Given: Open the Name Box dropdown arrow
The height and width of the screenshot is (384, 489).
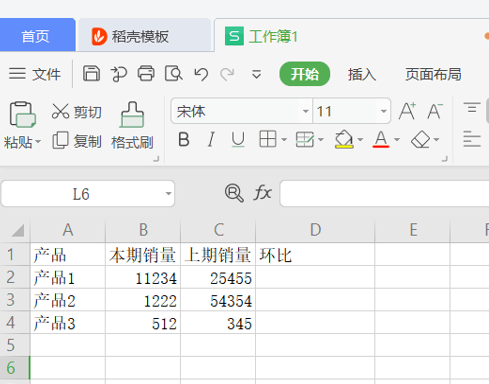Looking at the screenshot, I should (x=169, y=194).
